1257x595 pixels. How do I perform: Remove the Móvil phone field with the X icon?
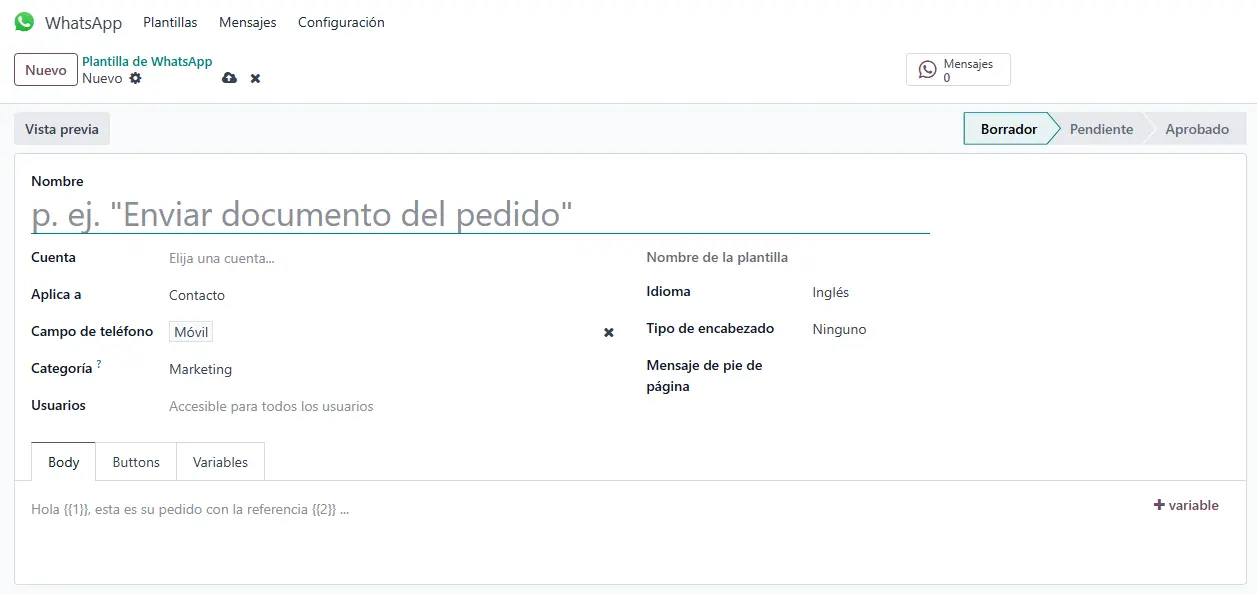pos(609,332)
